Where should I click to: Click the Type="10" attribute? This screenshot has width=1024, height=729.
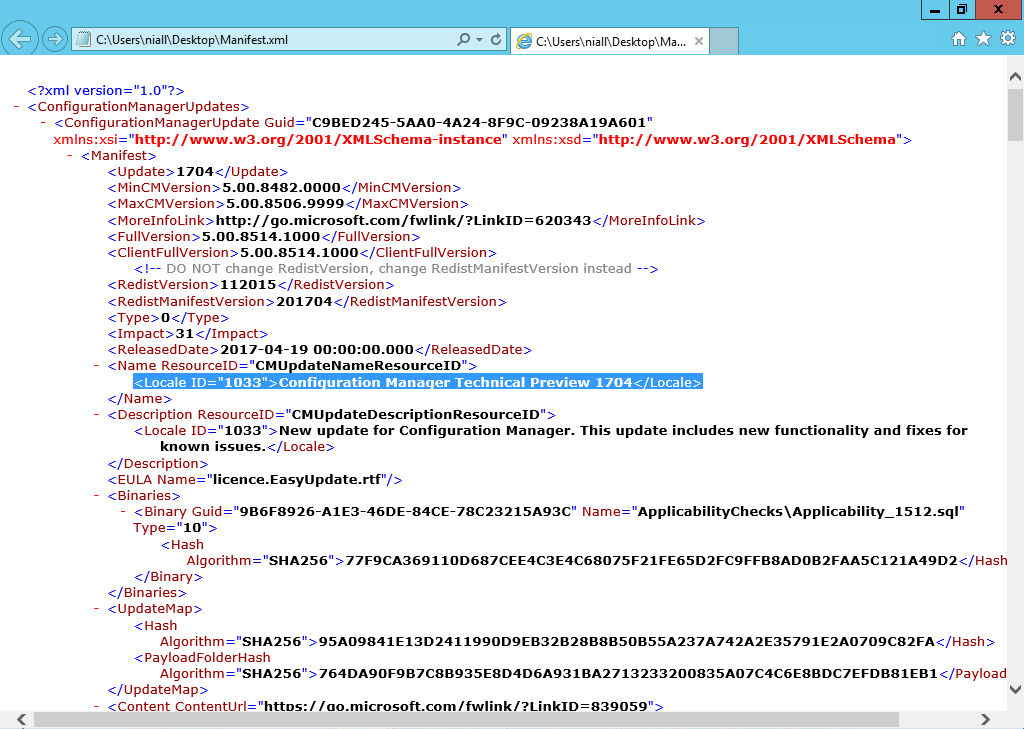pos(170,528)
